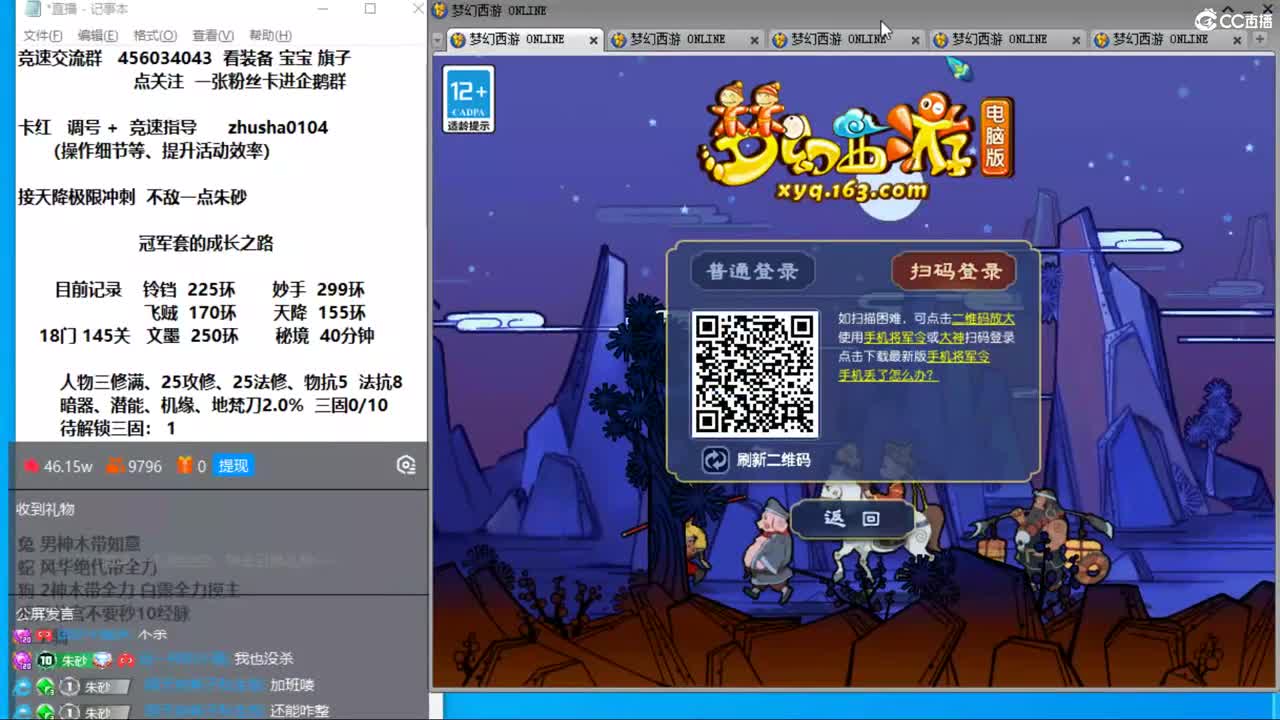
Task: Open the 编辑(E) menu in Notepad
Action: pos(98,35)
